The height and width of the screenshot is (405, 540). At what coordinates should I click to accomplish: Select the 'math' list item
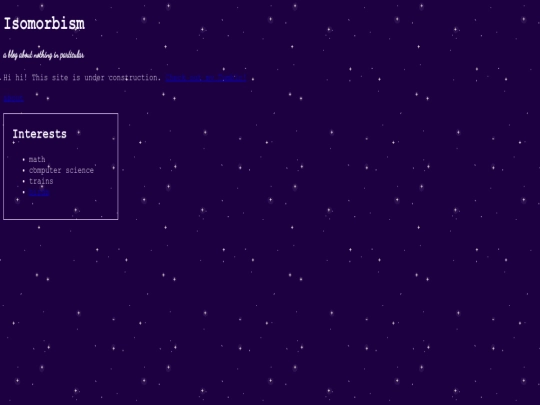coord(37,159)
